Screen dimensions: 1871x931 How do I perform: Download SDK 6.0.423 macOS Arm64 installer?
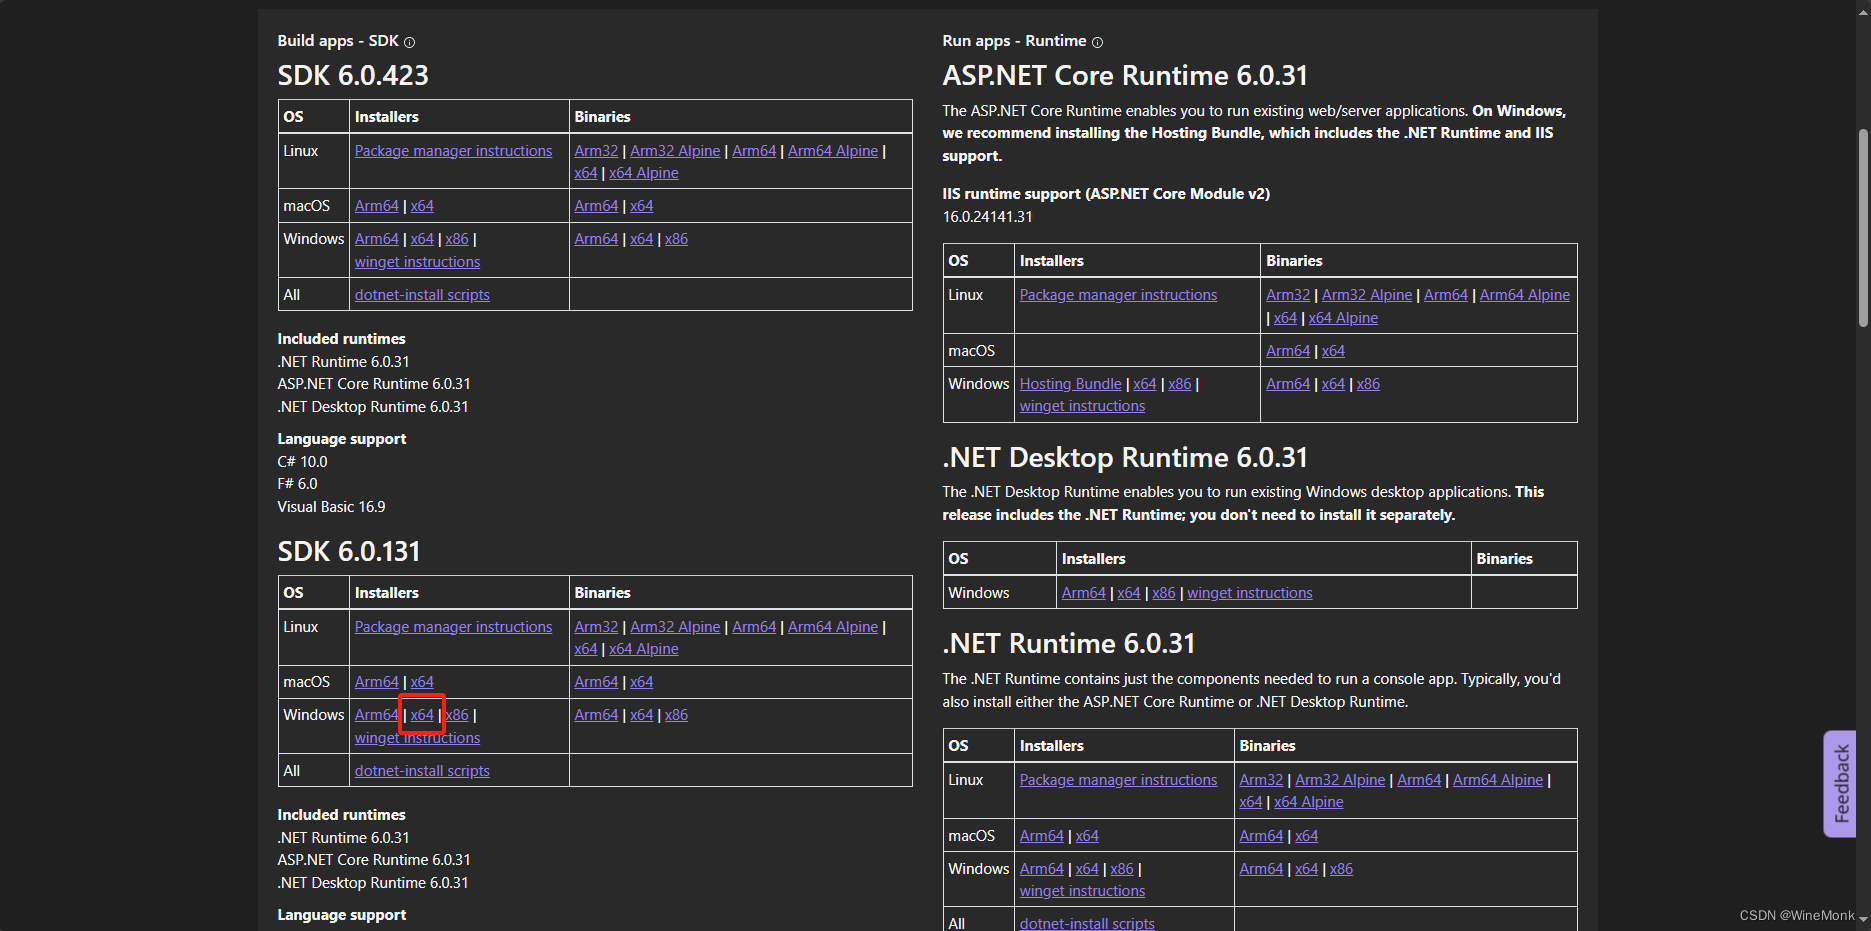(377, 206)
